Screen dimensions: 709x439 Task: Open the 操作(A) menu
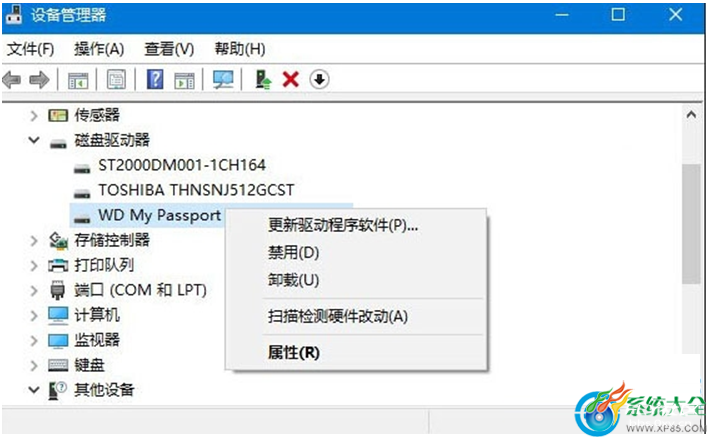pyautogui.click(x=99, y=49)
